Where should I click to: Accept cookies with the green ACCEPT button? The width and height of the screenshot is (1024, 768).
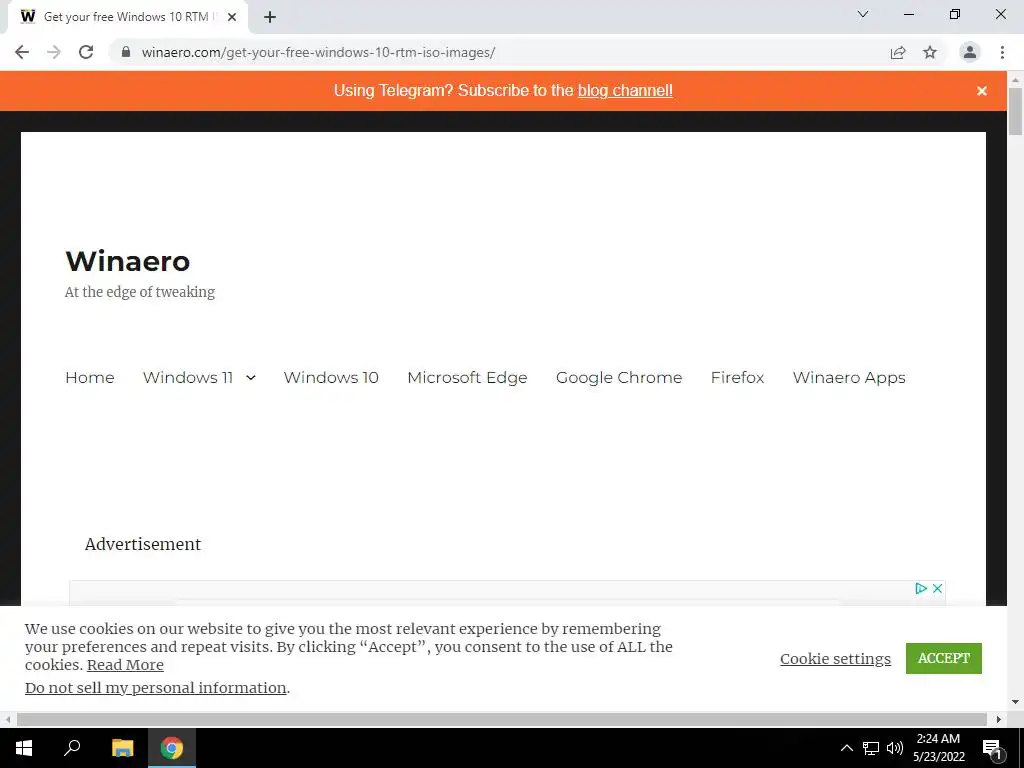944,658
